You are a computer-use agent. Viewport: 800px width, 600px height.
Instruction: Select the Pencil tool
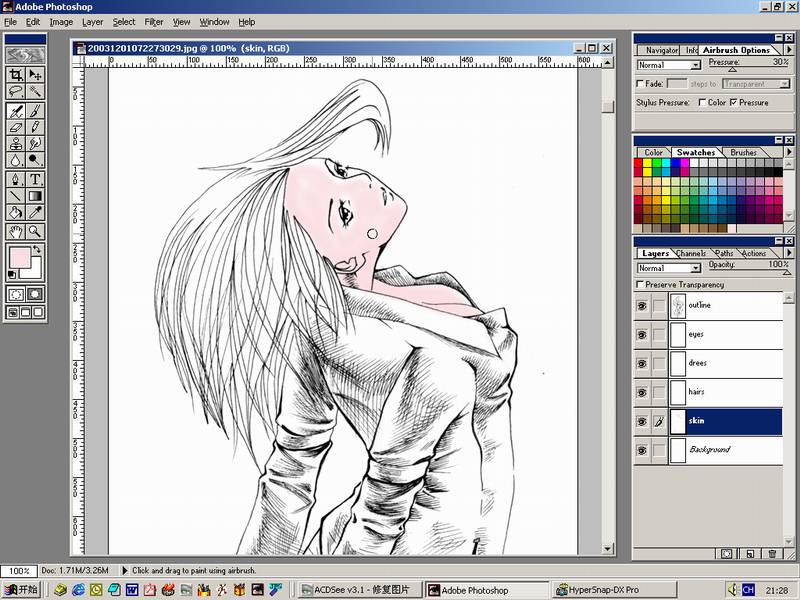click(35, 127)
